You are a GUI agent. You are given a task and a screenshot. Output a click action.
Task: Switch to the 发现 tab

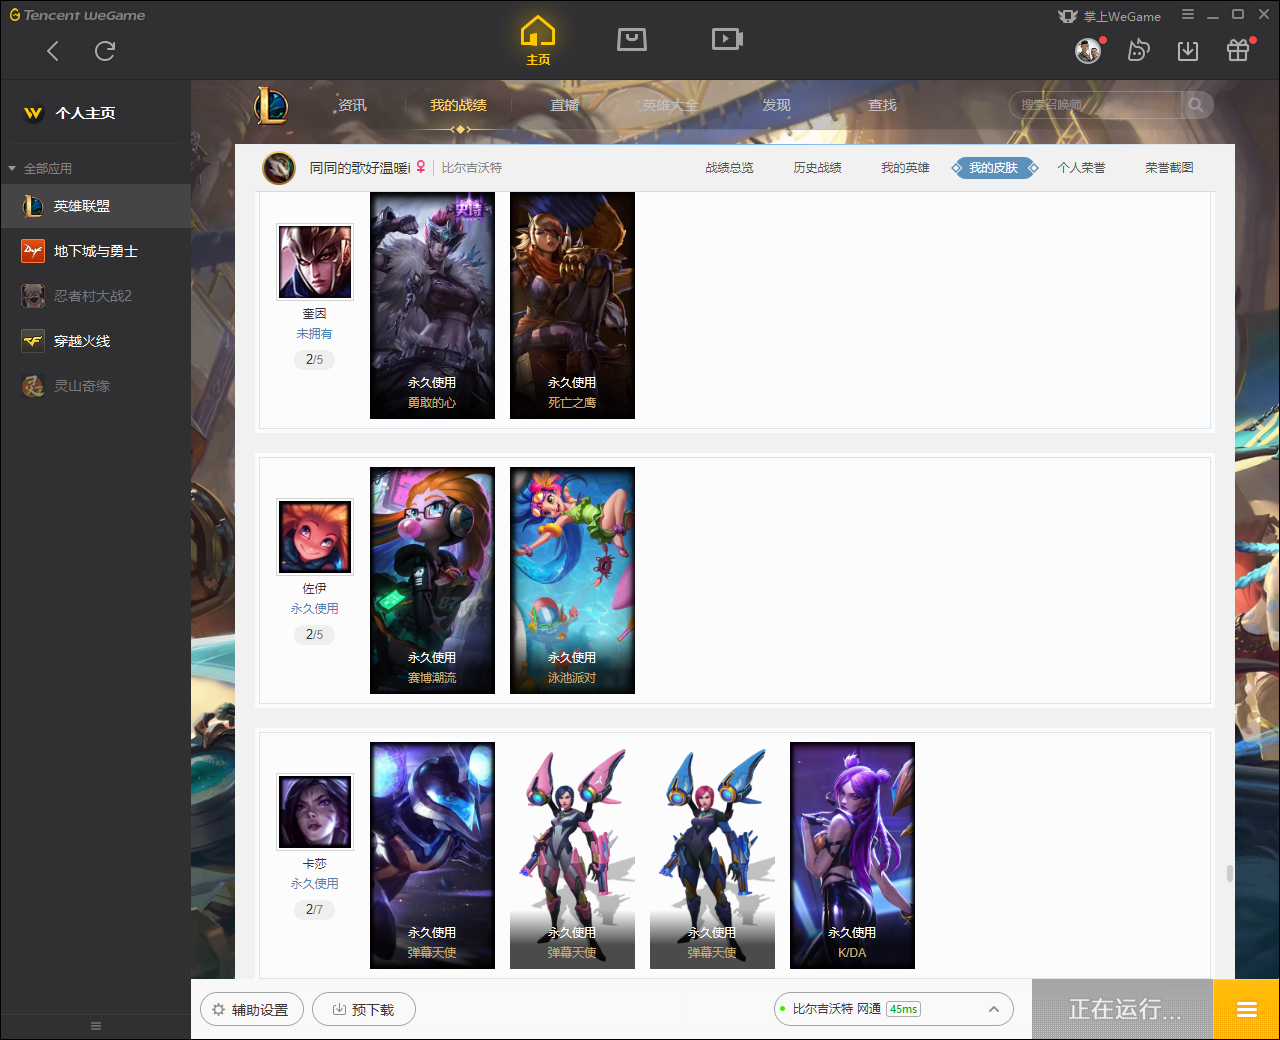[776, 105]
